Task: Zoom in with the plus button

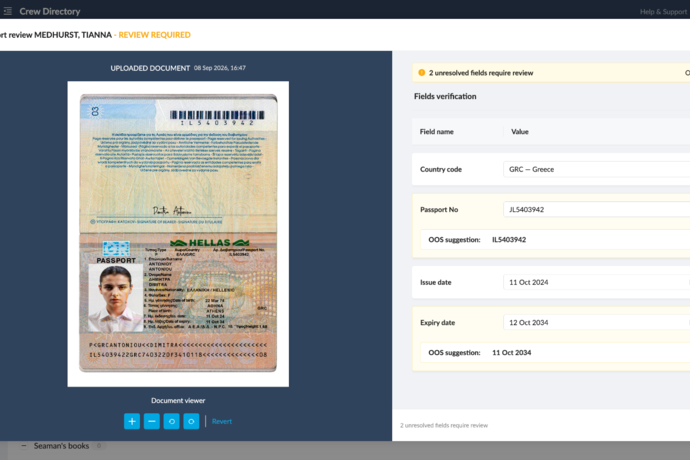Action: (132, 421)
